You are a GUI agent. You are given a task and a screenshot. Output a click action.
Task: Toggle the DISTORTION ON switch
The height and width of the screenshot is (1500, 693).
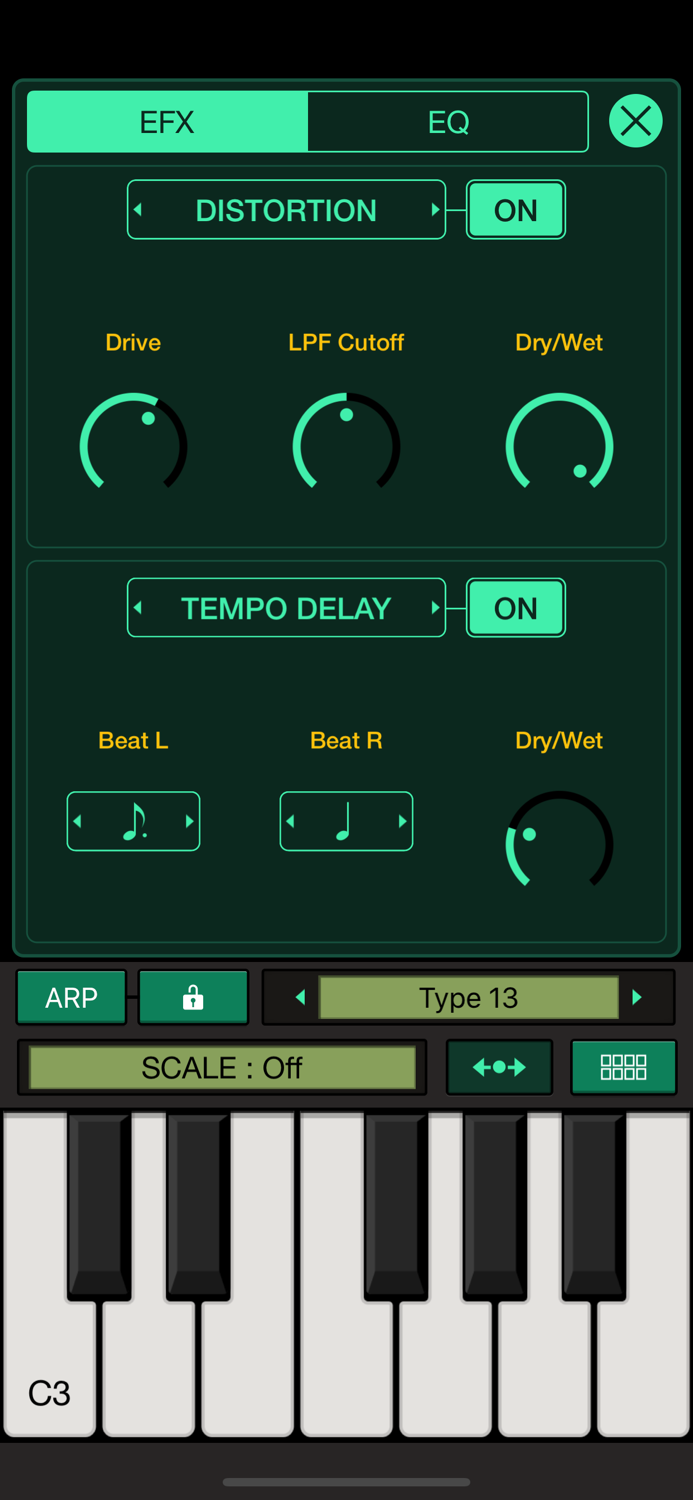pyautogui.click(x=516, y=210)
